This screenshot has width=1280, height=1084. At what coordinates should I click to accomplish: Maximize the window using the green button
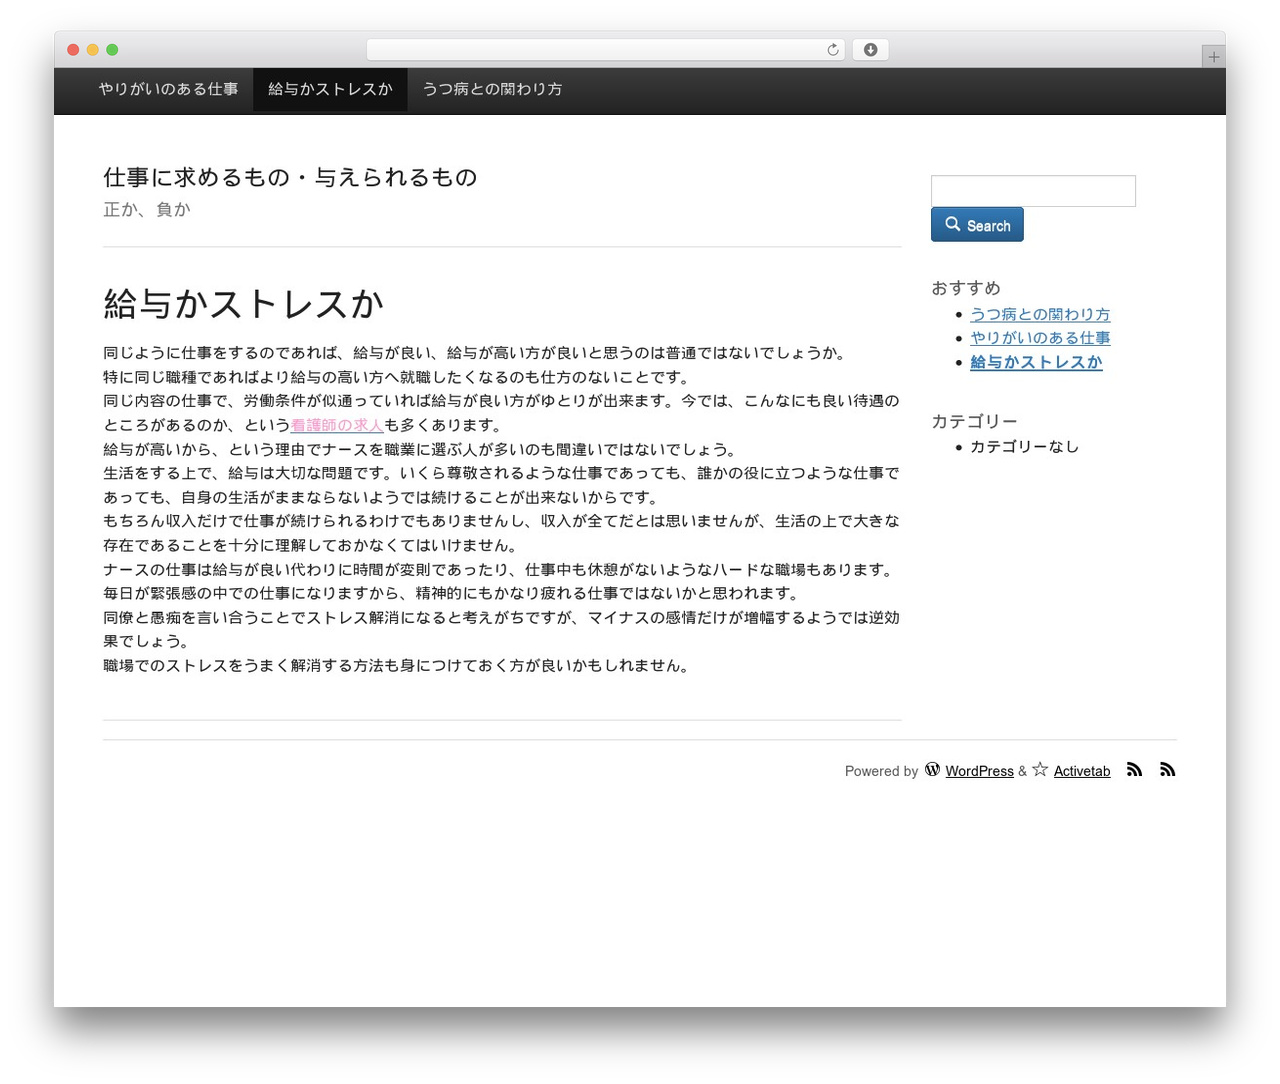(x=112, y=50)
